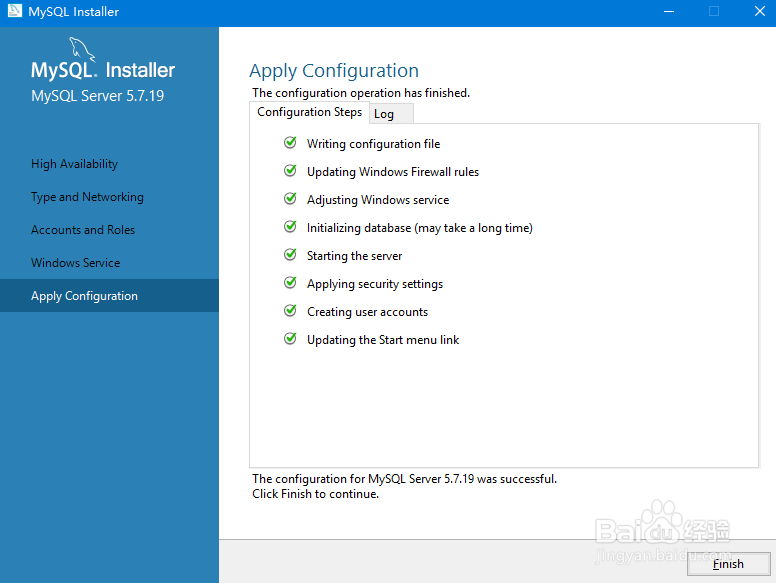This screenshot has width=776, height=583.
Task: Click the 'Writing configuration file' step text
Action: 373,144
